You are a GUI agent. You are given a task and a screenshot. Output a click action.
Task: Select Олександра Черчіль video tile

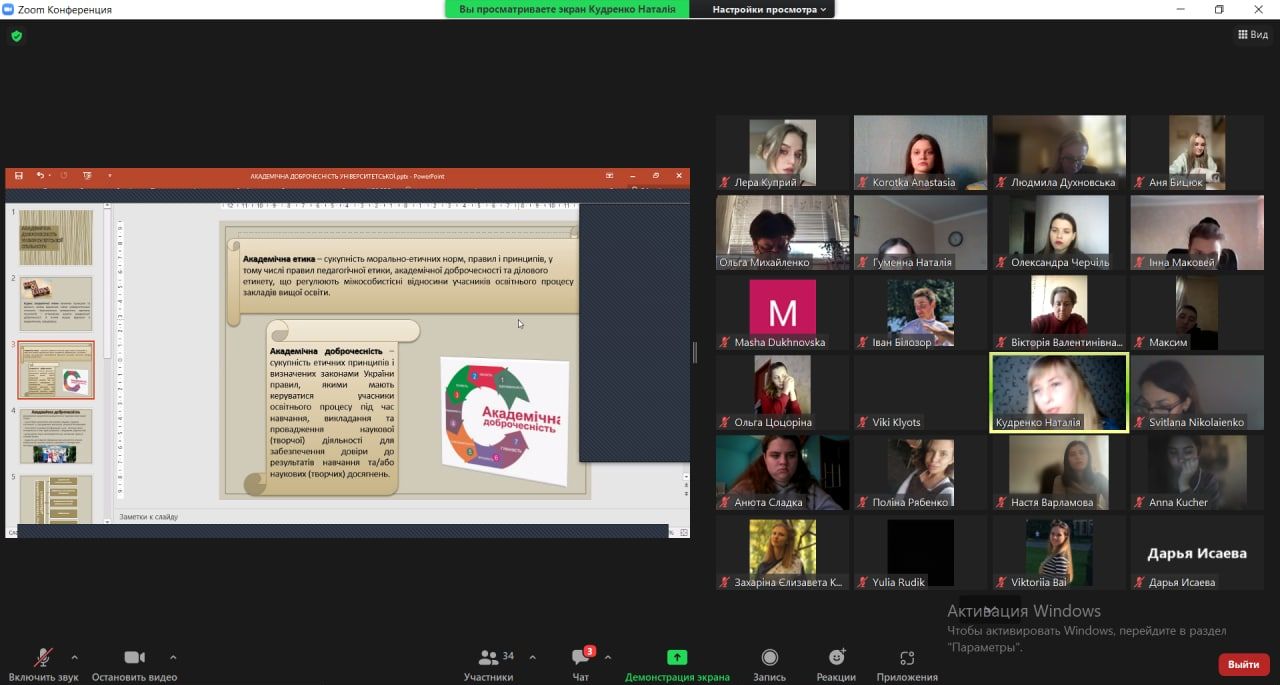click(x=1059, y=232)
